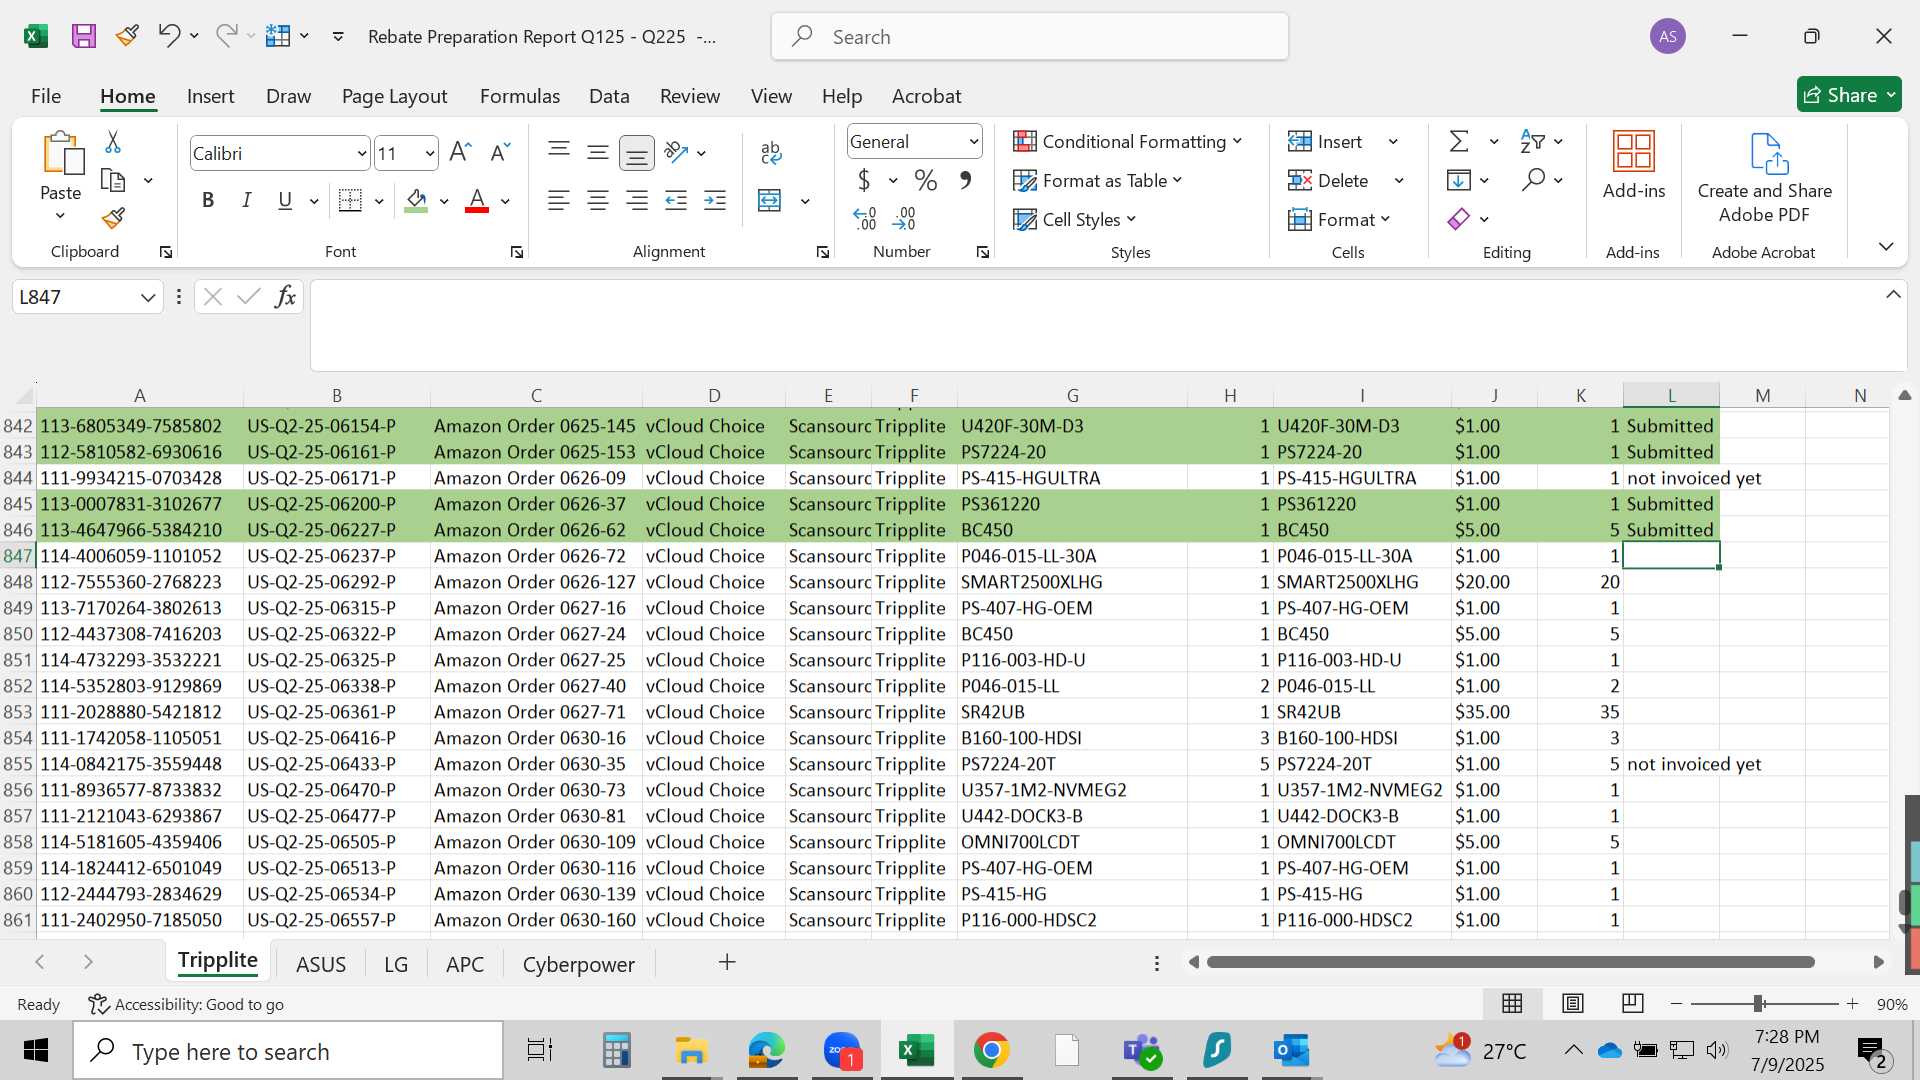Click the Save icon in the title bar

tap(83, 37)
